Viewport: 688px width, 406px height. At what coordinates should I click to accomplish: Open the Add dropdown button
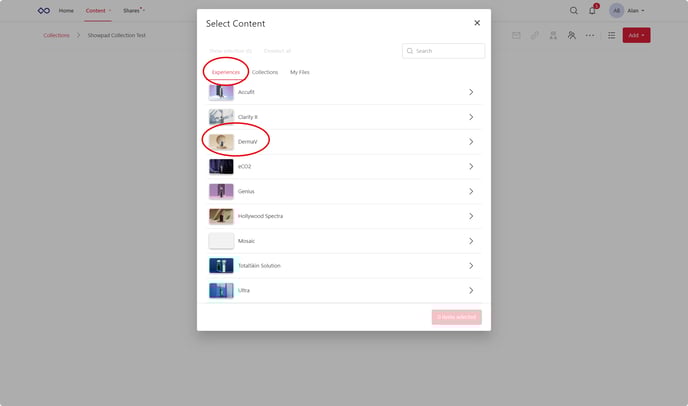(x=636, y=35)
